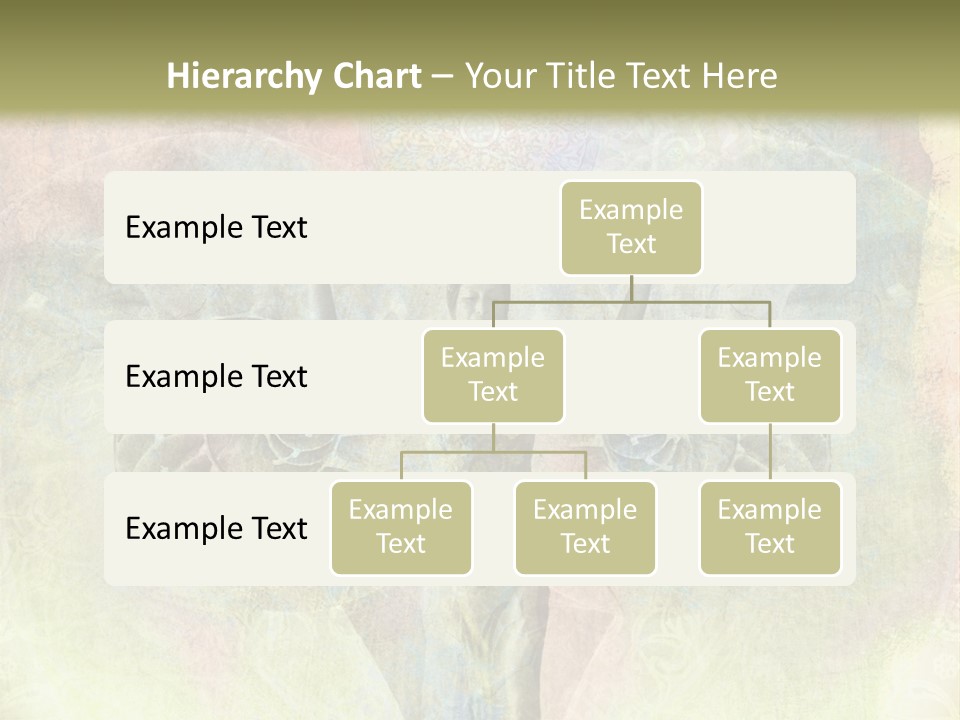This screenshot has width=960, height=720.
Task: Select the middle node in the bottom level
Action: [x=585, y=528]
